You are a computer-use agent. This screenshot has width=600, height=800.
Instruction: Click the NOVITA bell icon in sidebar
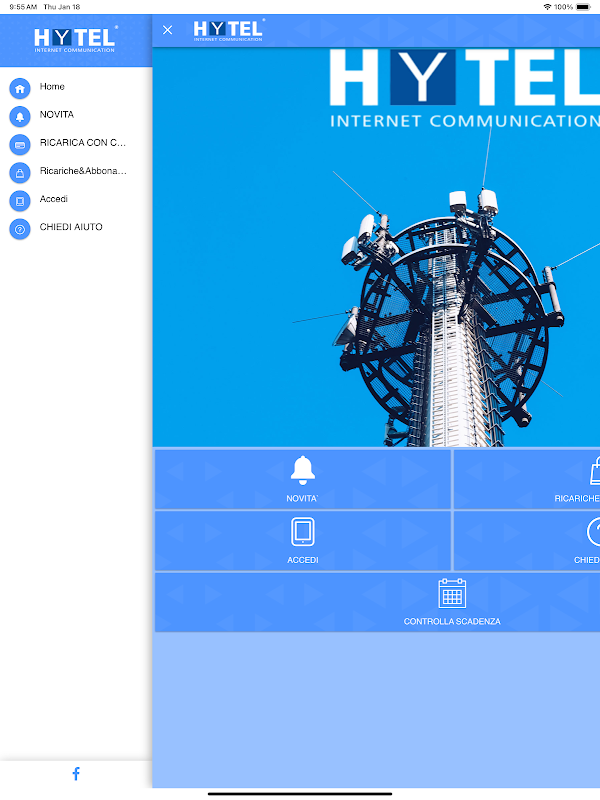[x=20, y=117]
